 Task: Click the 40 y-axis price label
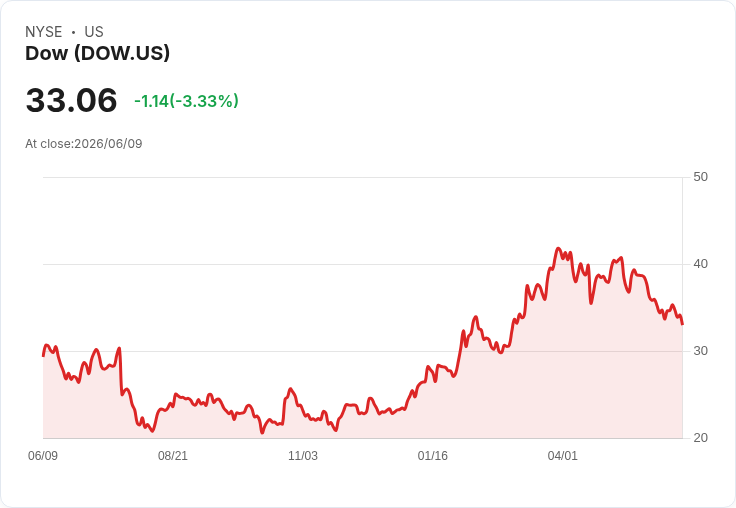700,264
